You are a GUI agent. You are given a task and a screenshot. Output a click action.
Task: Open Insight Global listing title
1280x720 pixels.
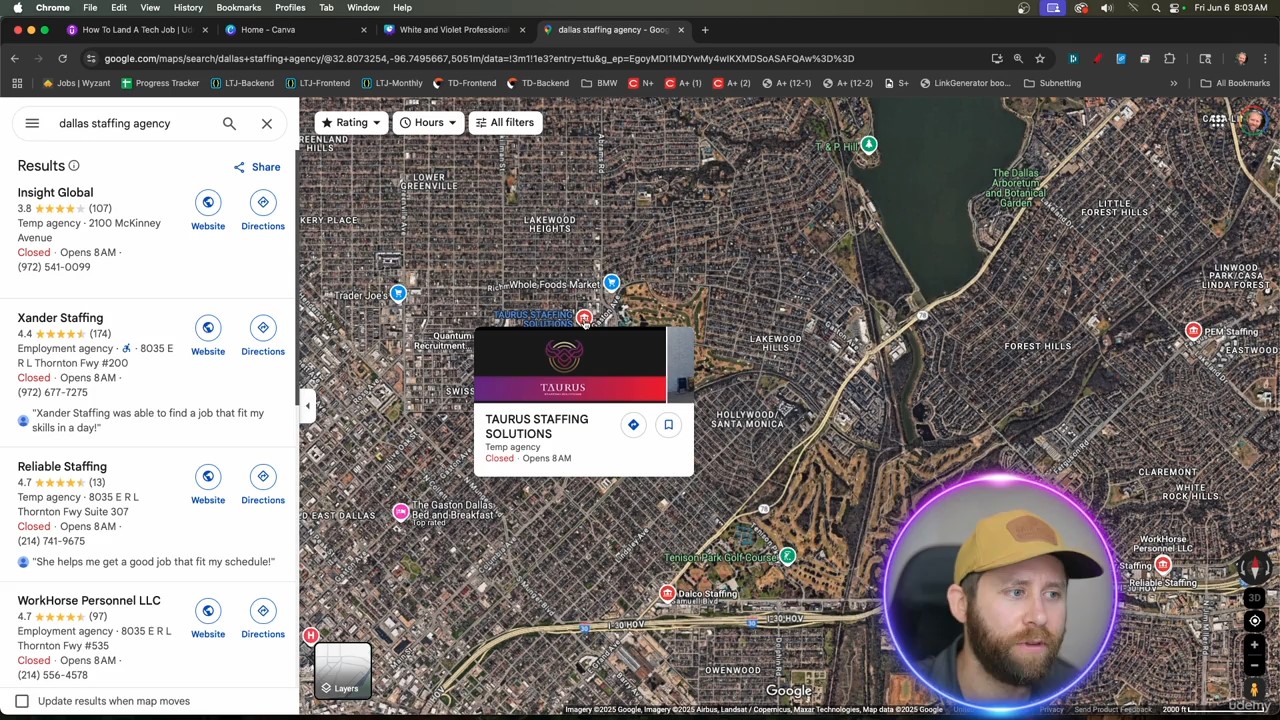[55, 193]
